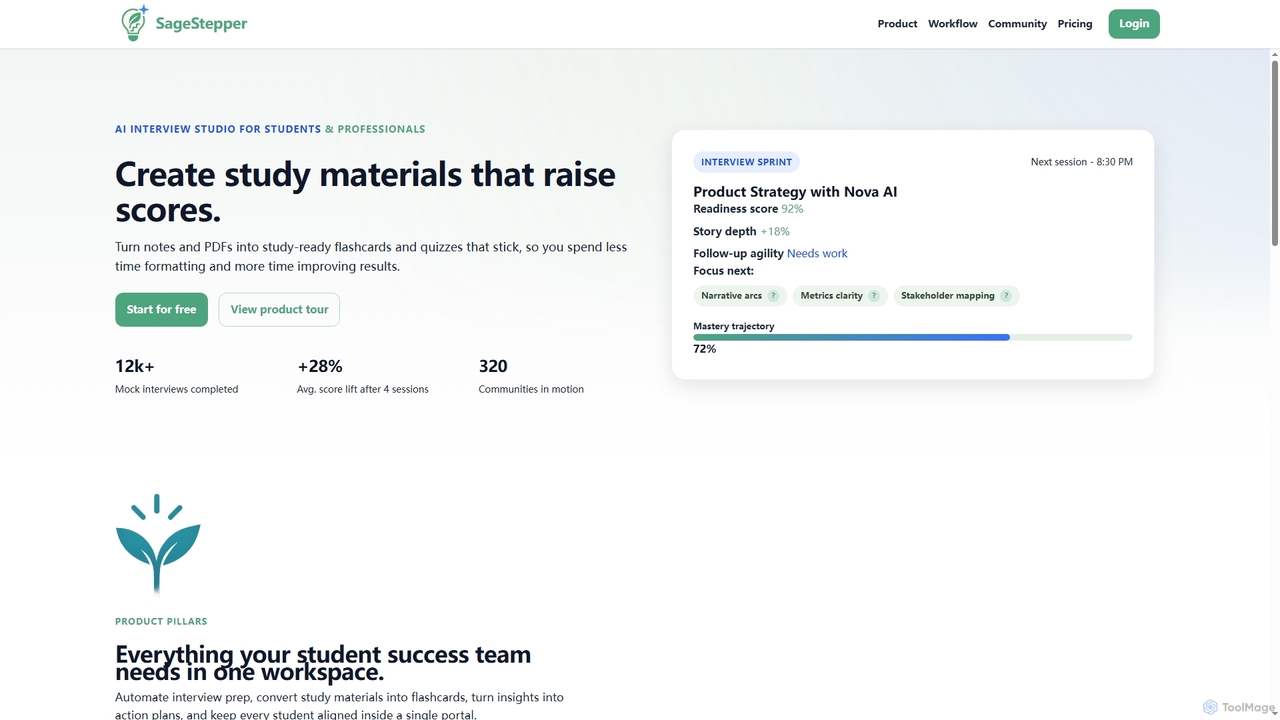Click 'AI INTERVIEW STUDIO FOR STUDENTS' tagline
The height and width of the screenshot is (720, 1280).
pyautogui.click(x=218, y=129)
